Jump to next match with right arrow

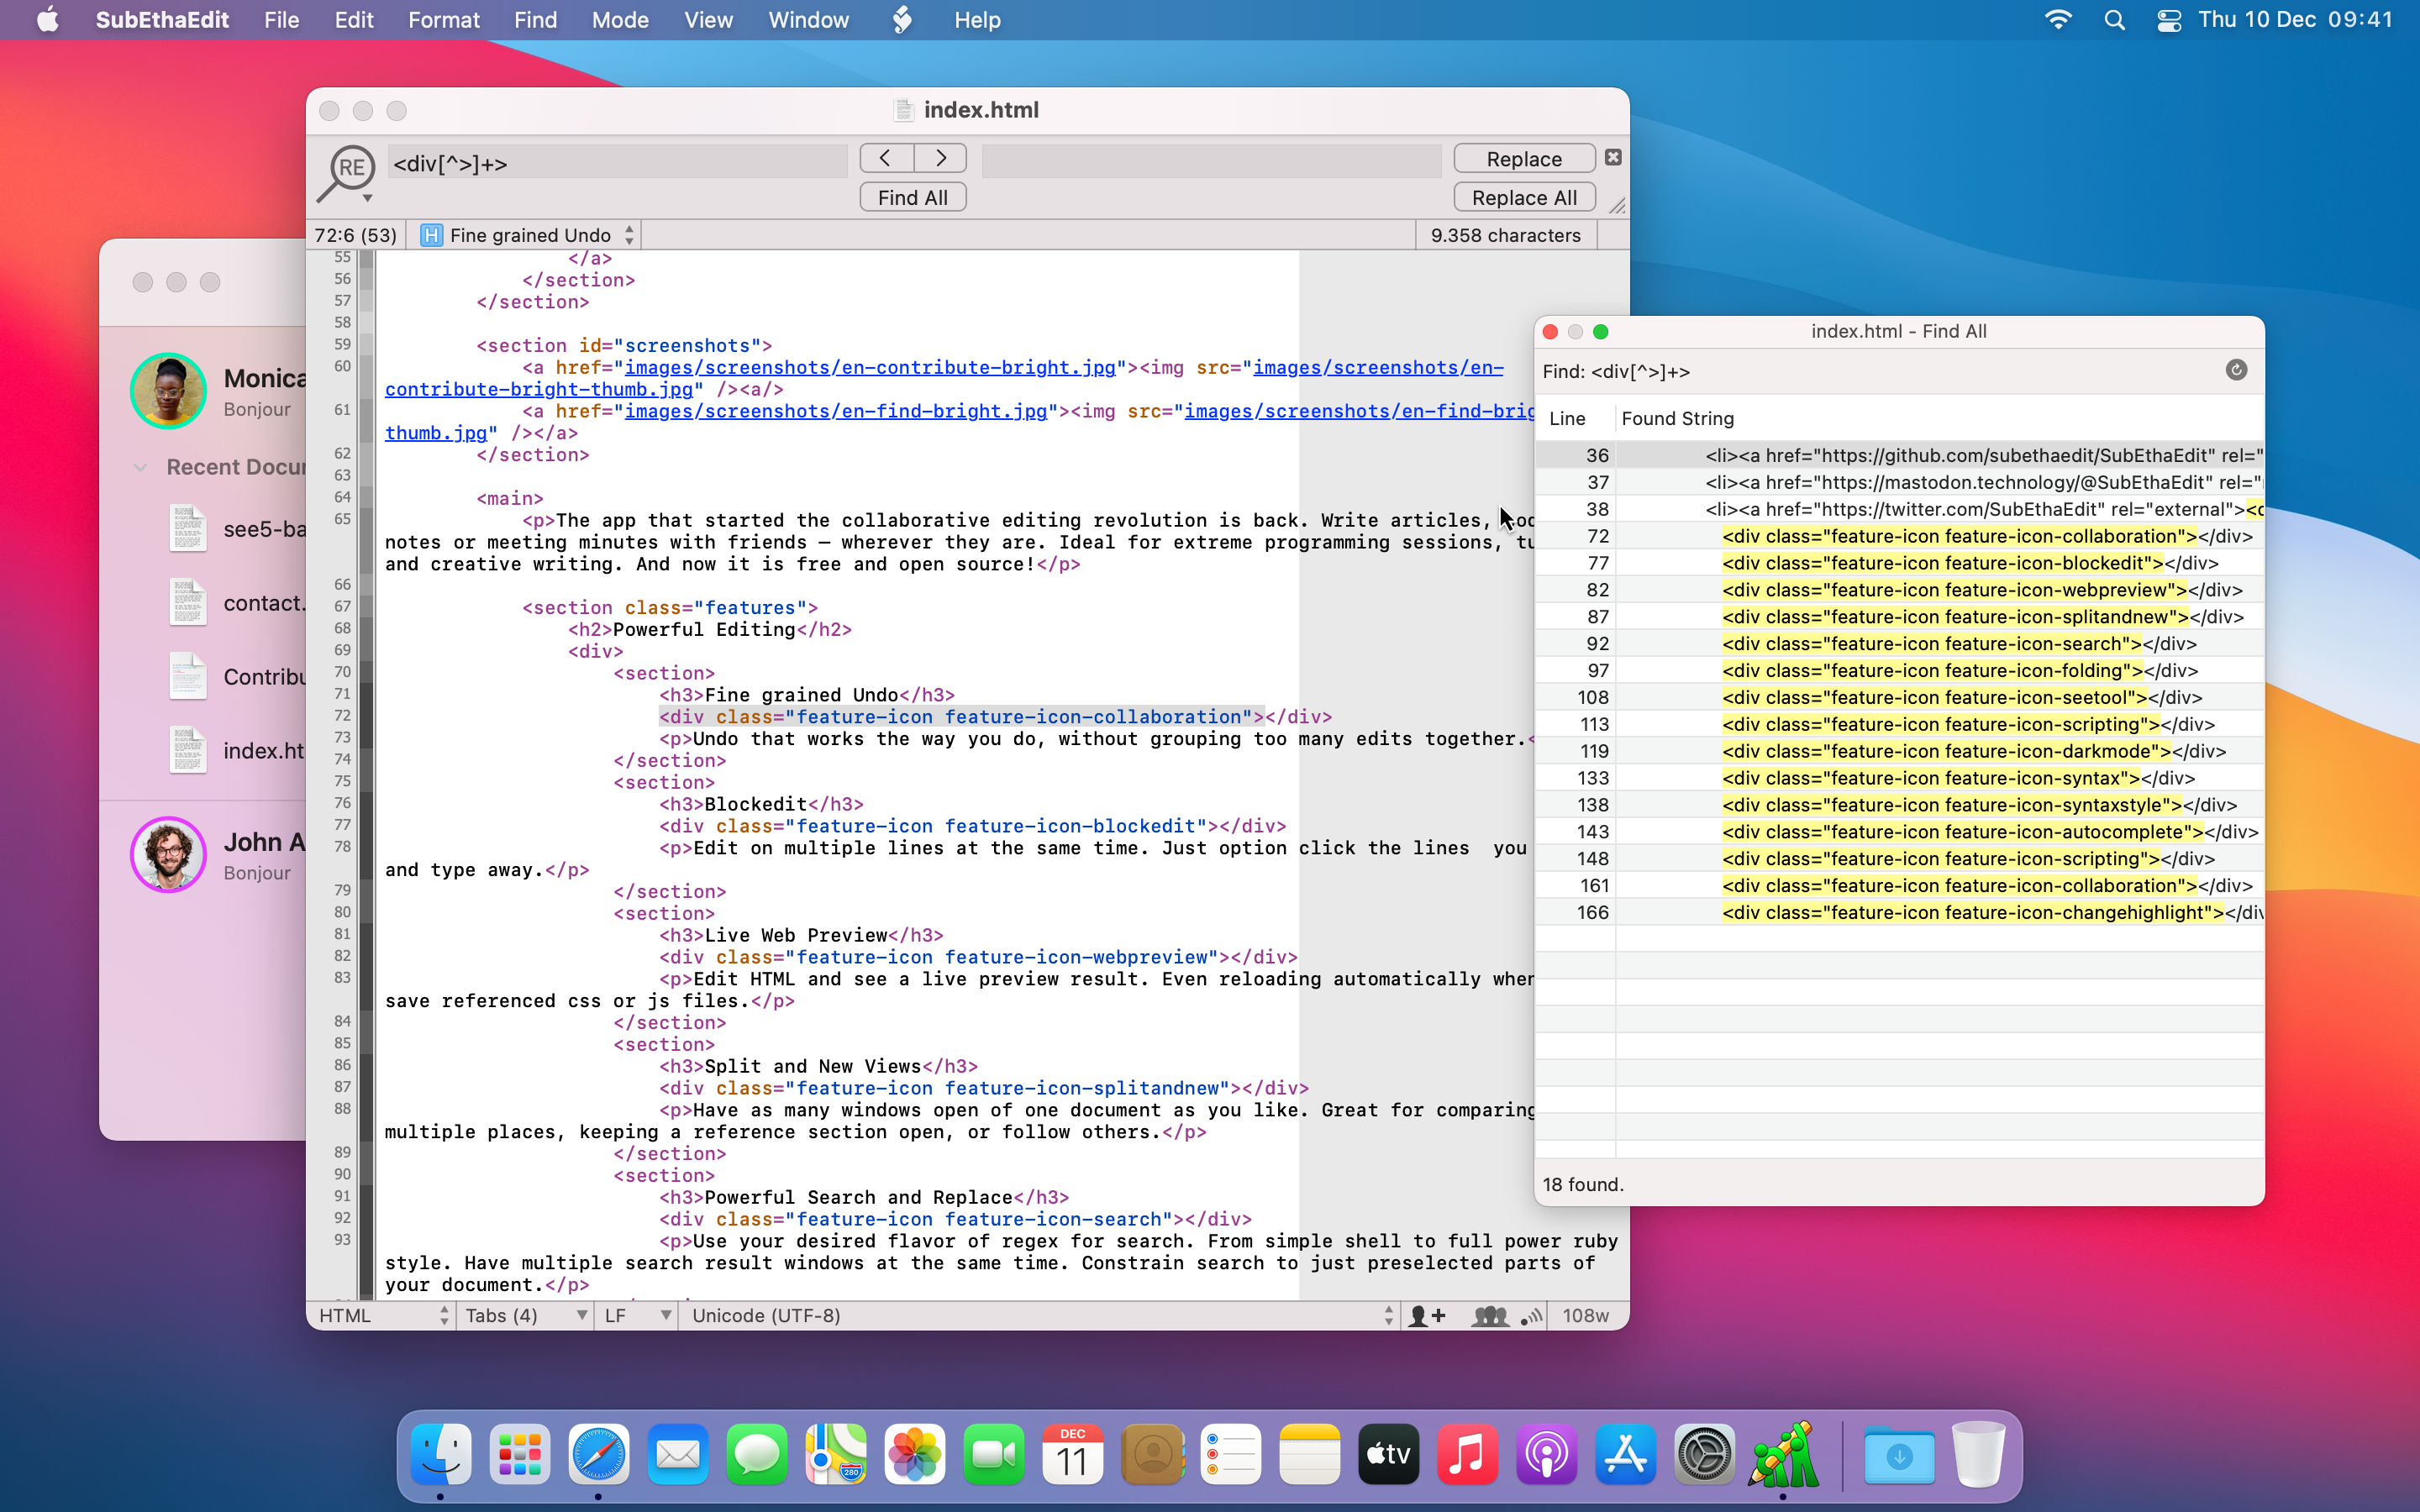tap(940, 158)
